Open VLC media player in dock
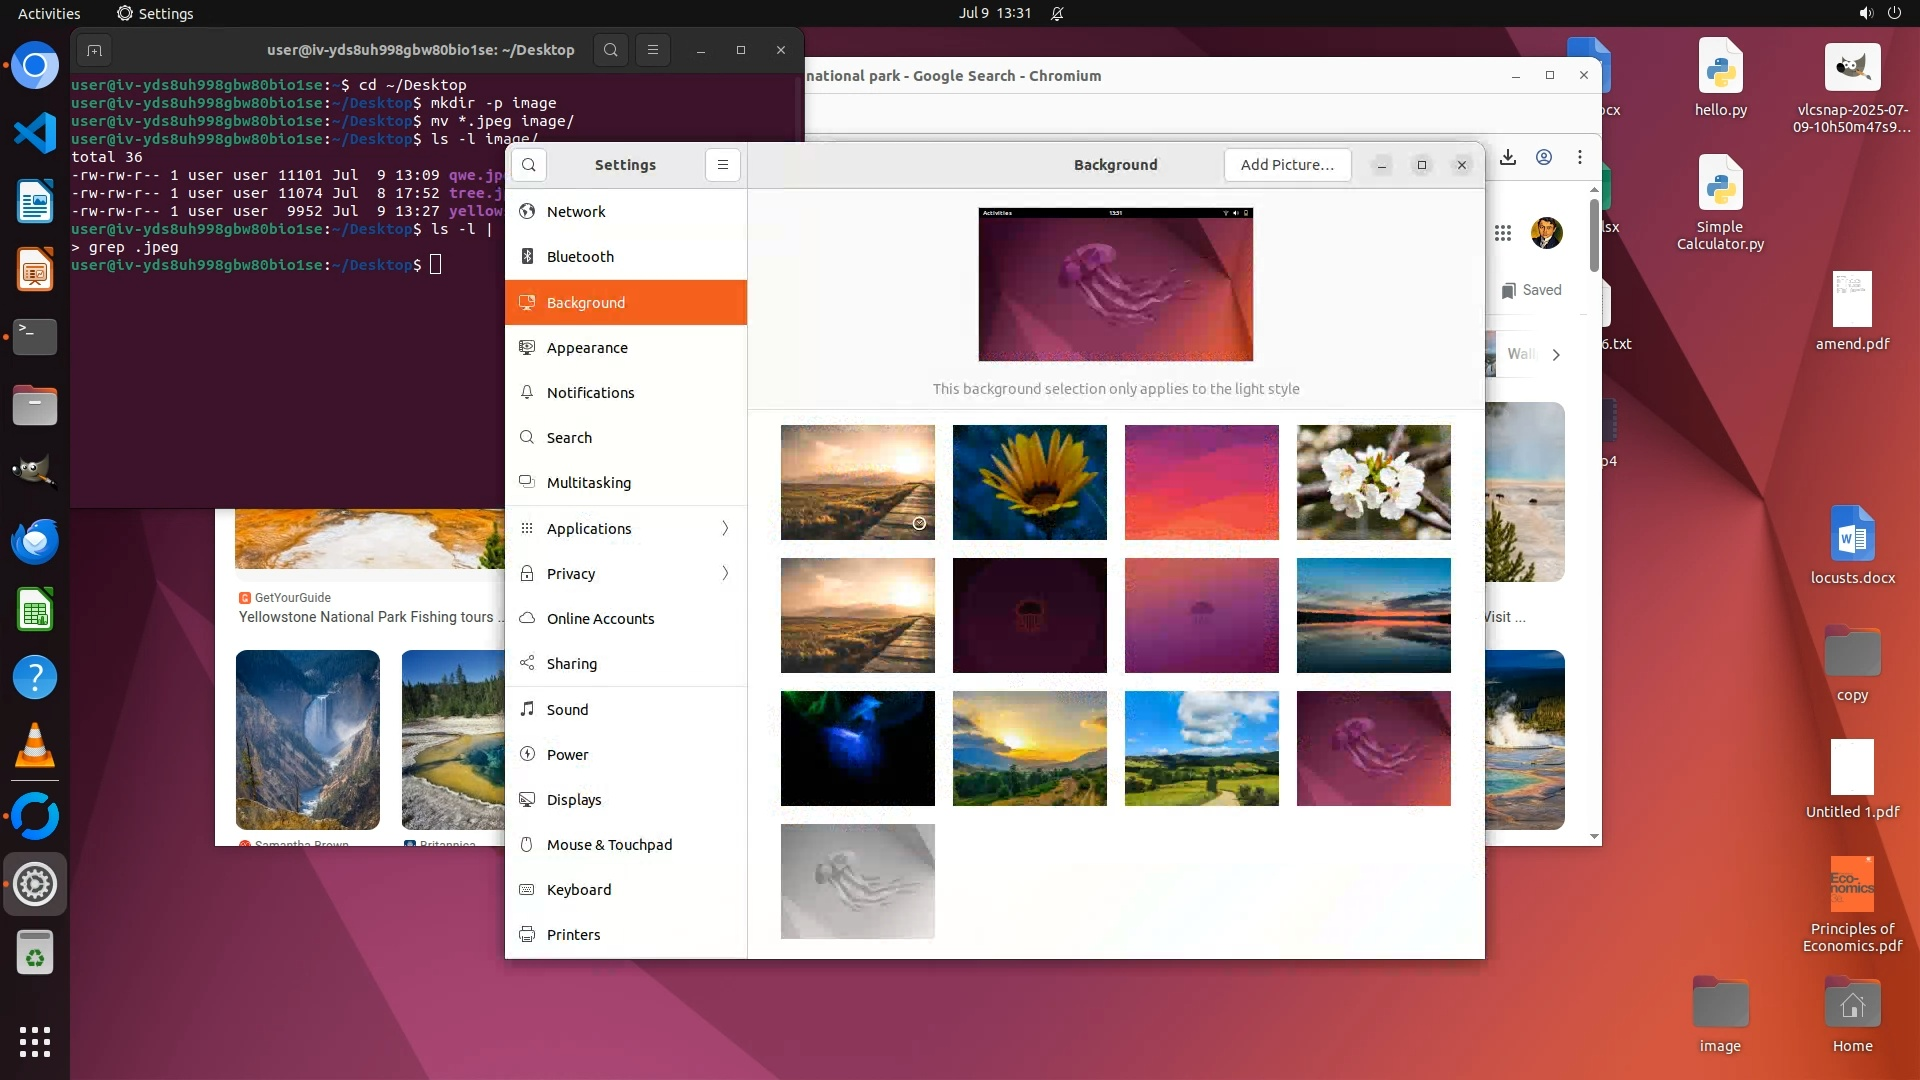This screenshot has width=1920, height=1080. pyautogui.click(x=35, y=746)
